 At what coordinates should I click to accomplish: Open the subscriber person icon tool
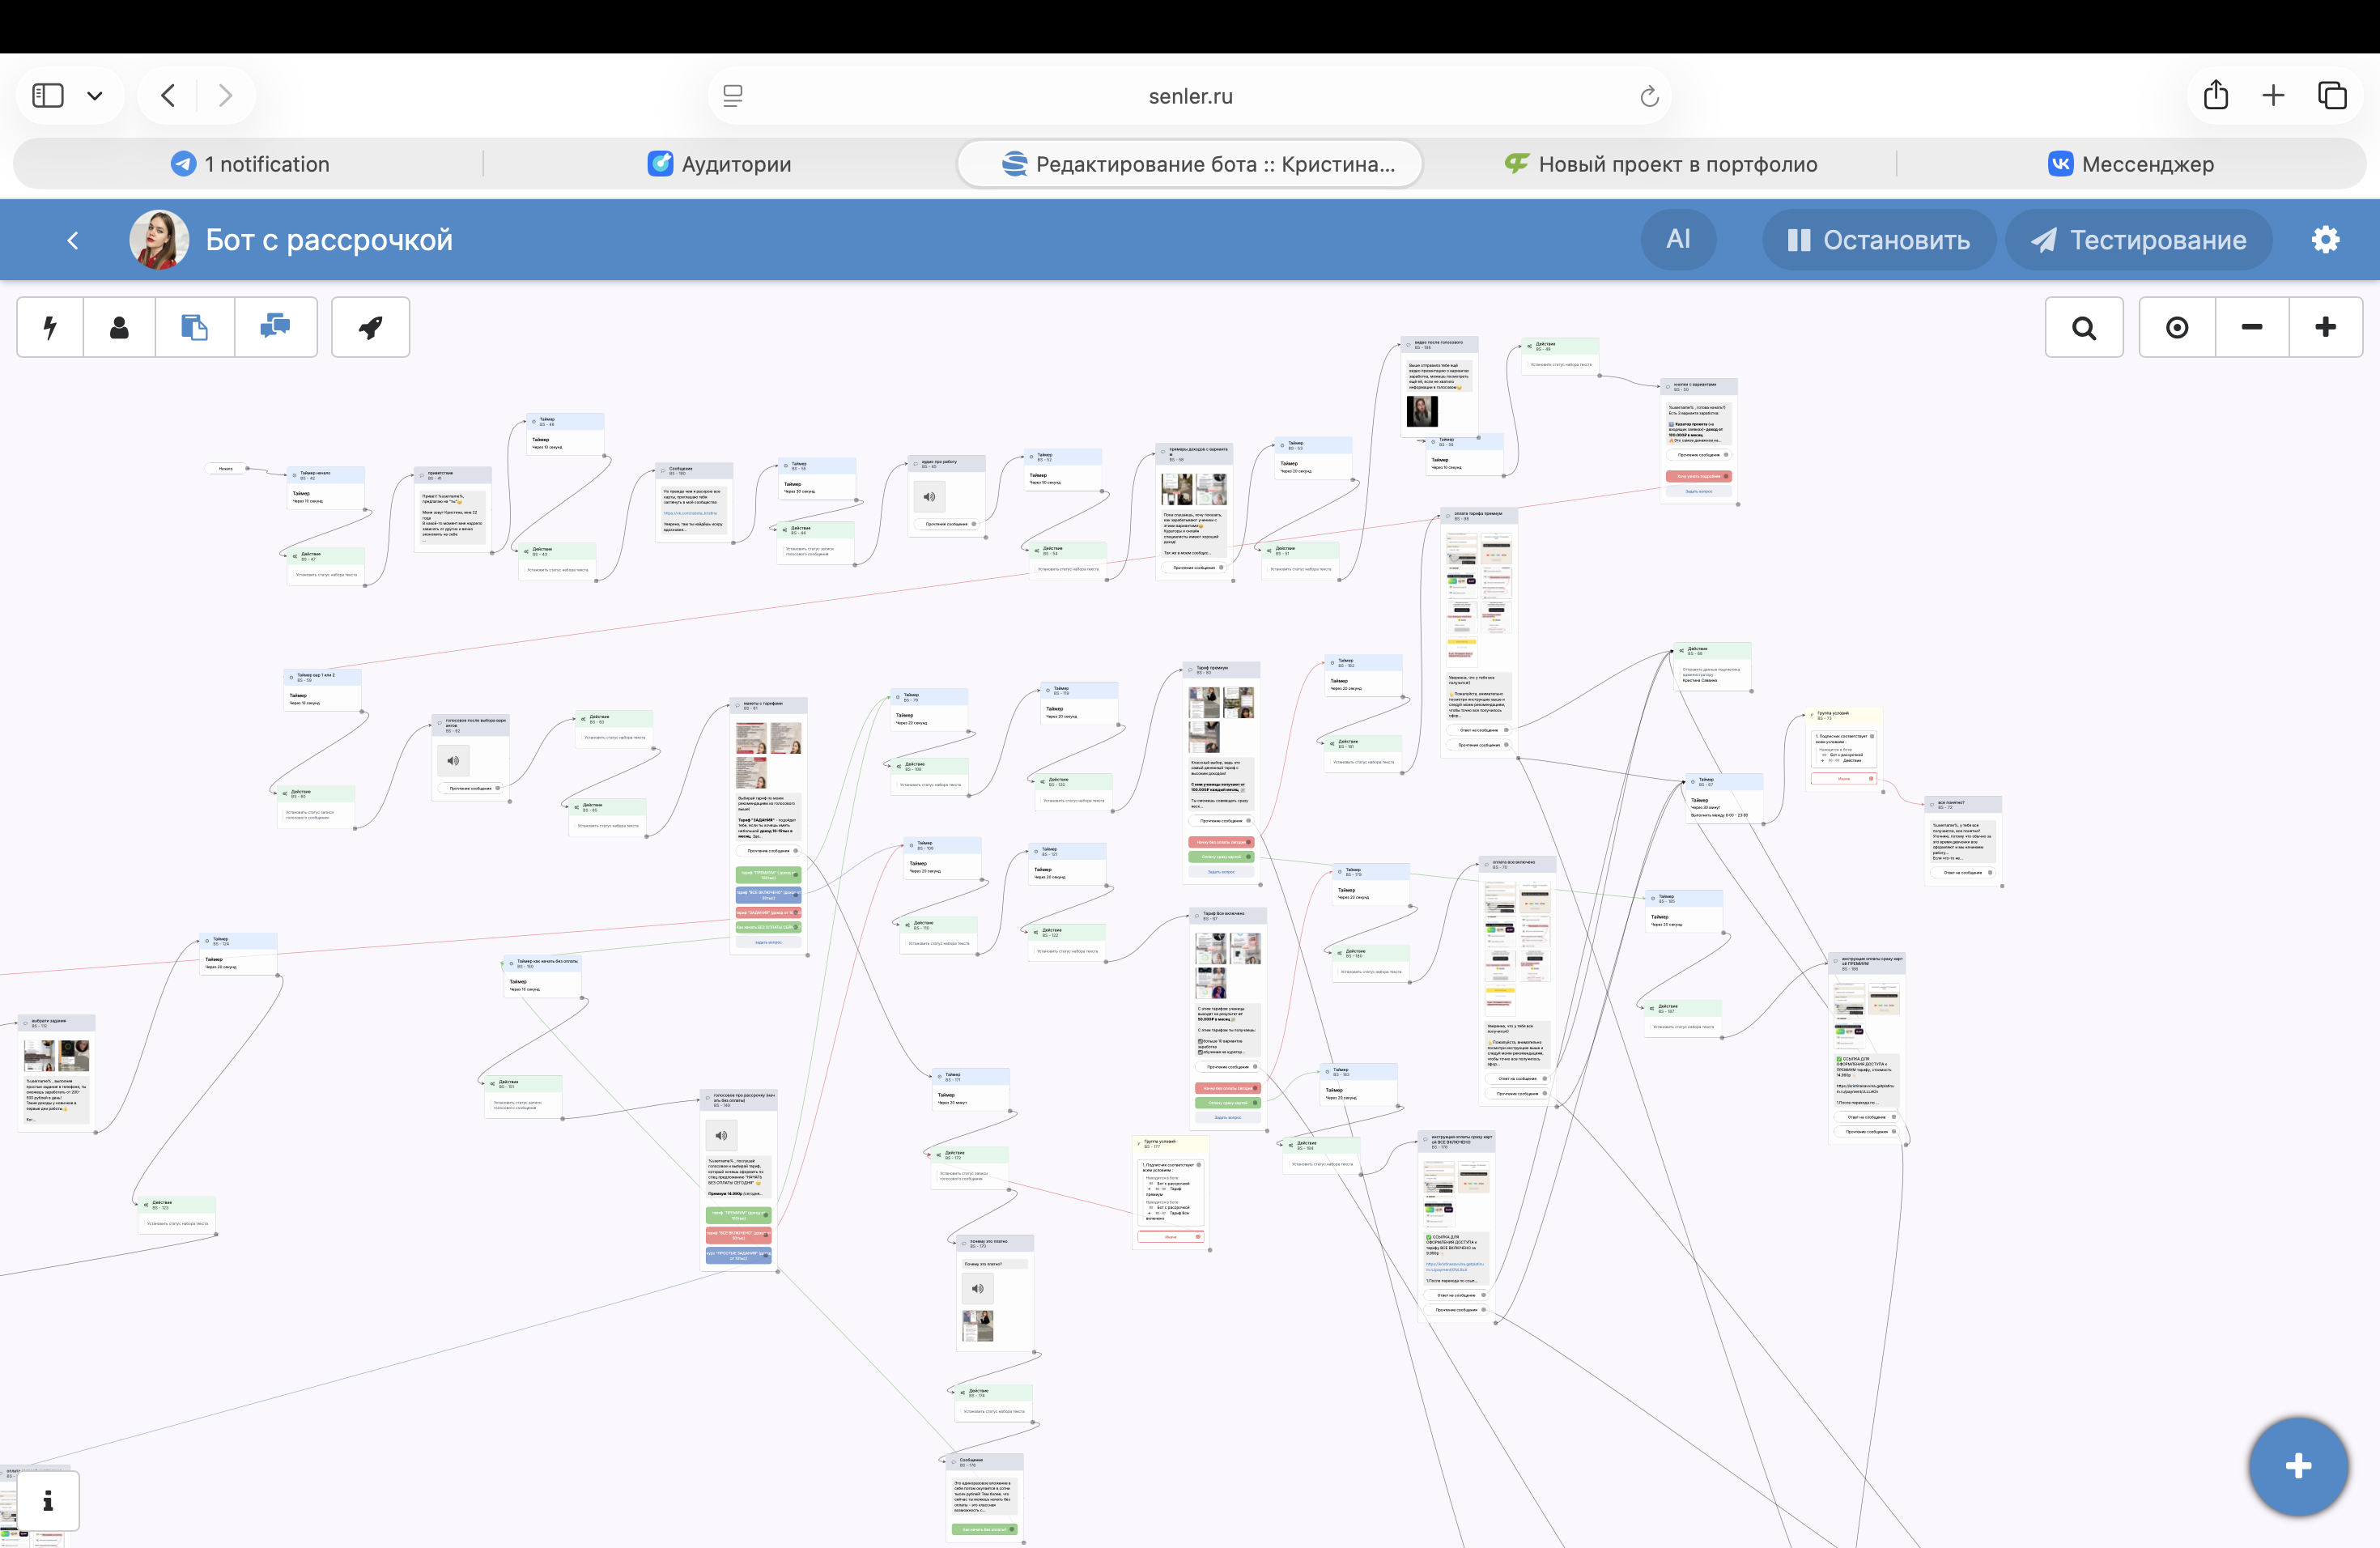pyautogui.click(x=119, y=327)
